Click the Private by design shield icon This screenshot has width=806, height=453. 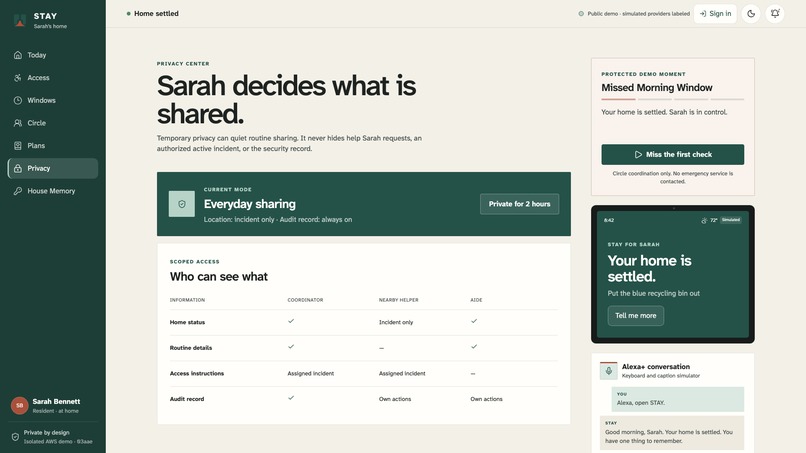(x=15, y=437)
